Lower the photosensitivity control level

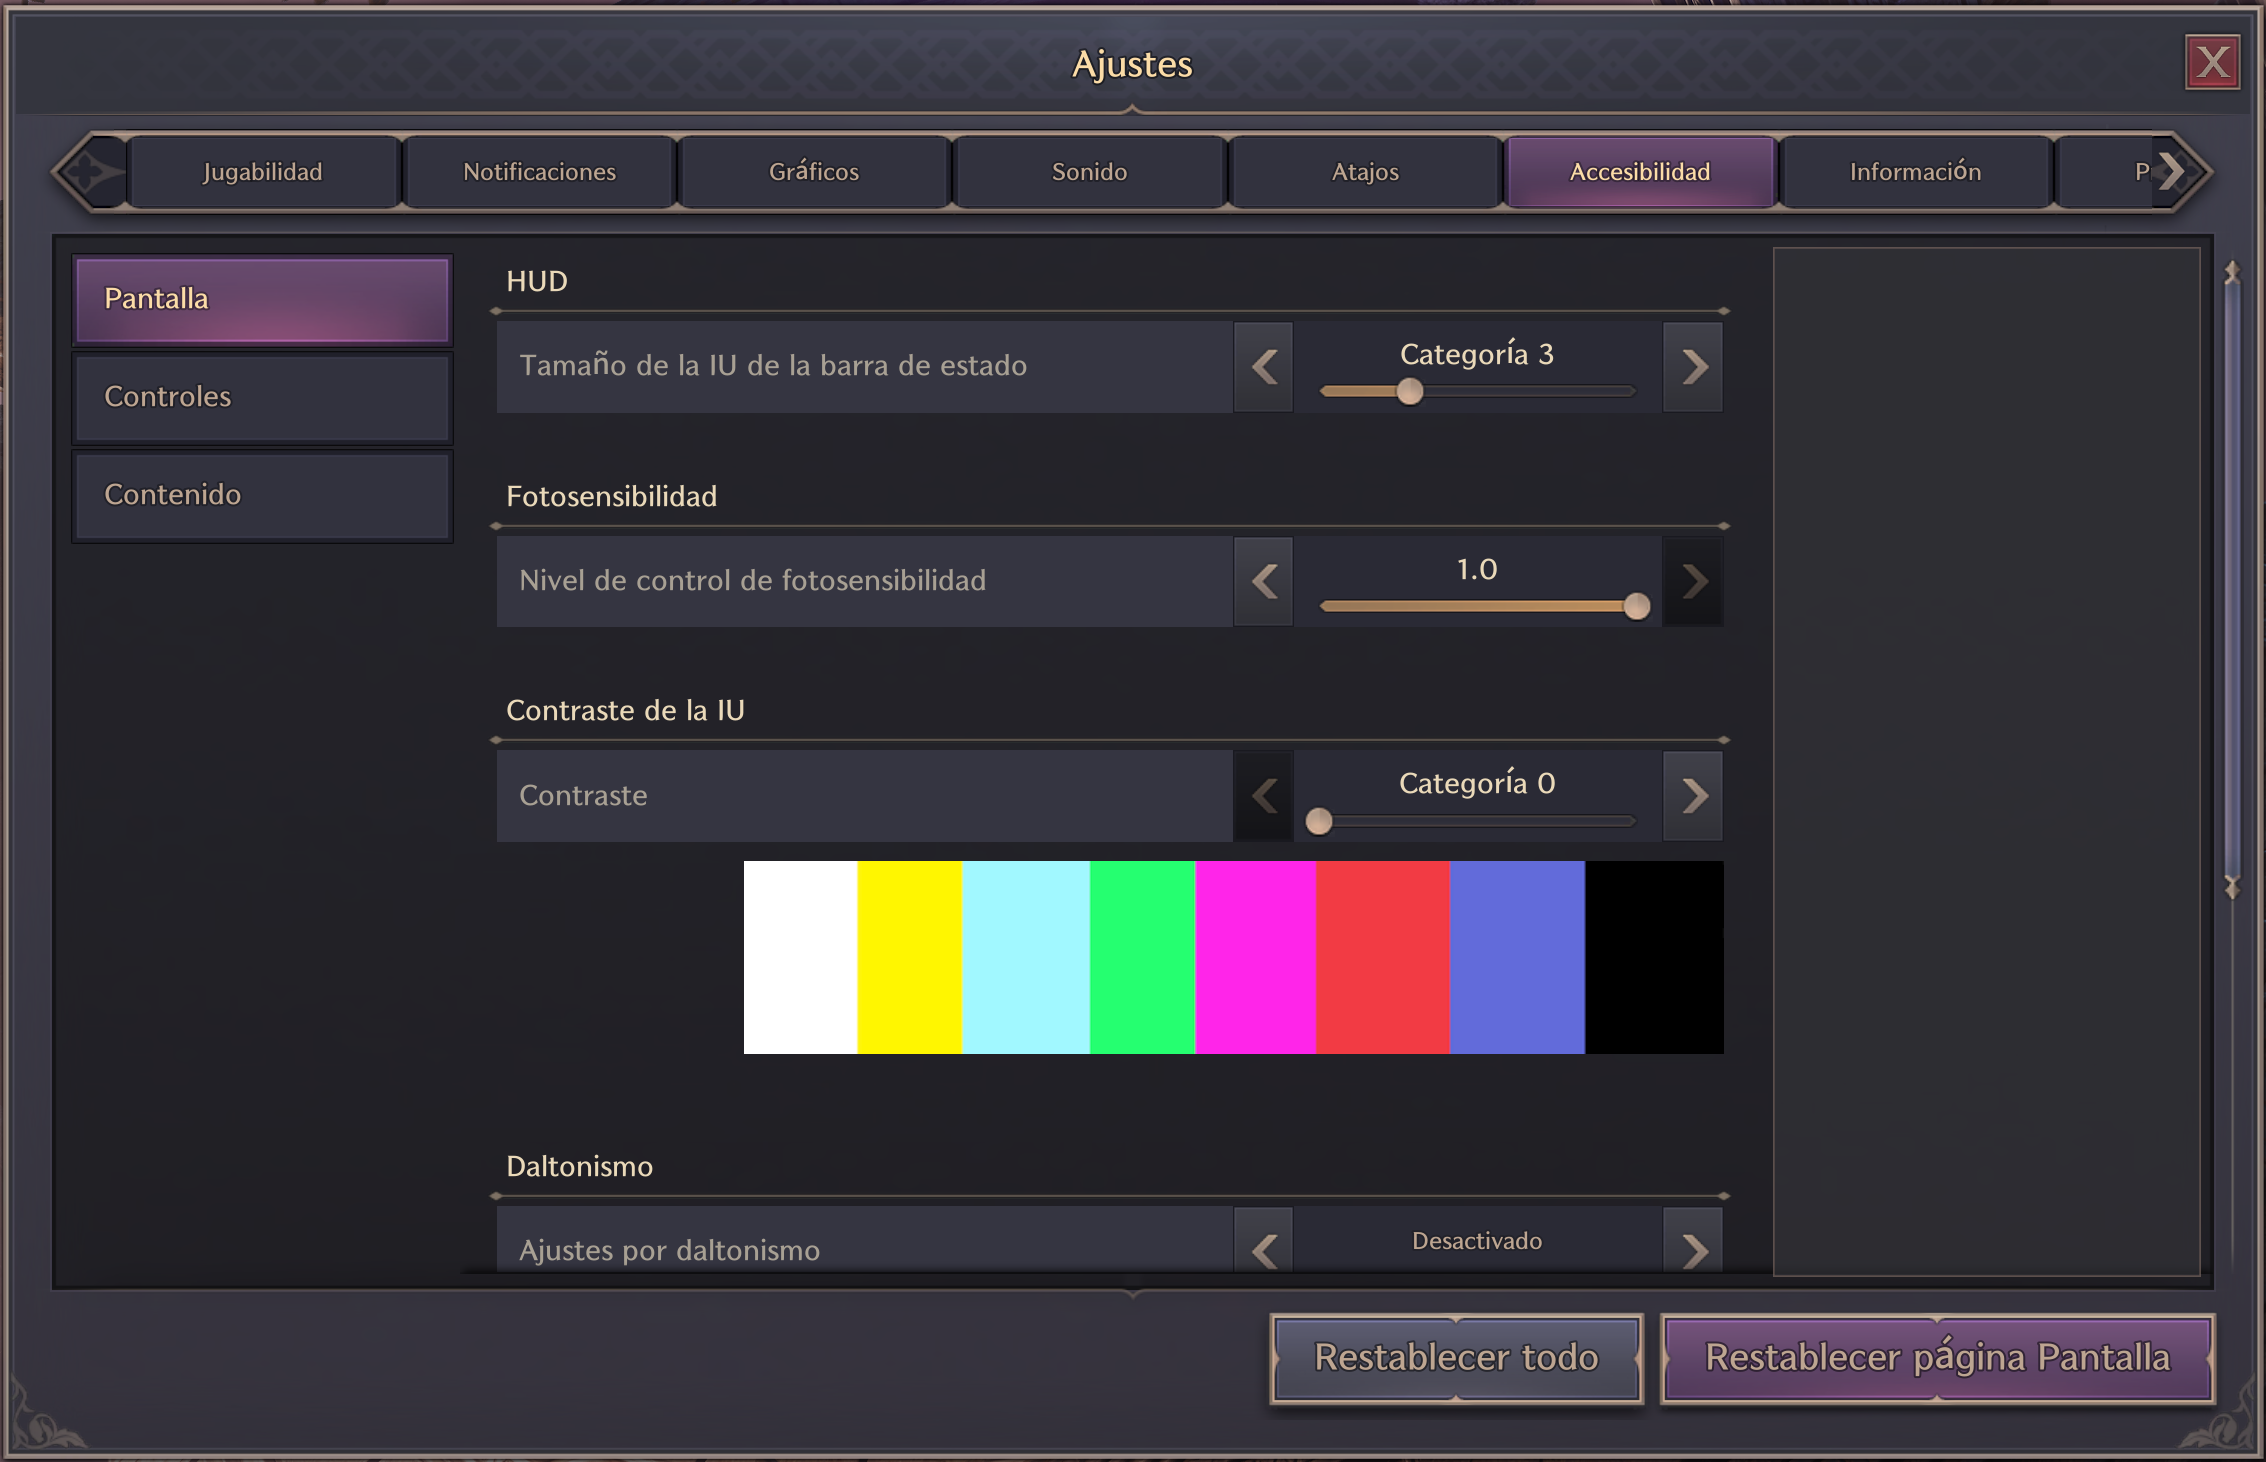click(1264, 581)
